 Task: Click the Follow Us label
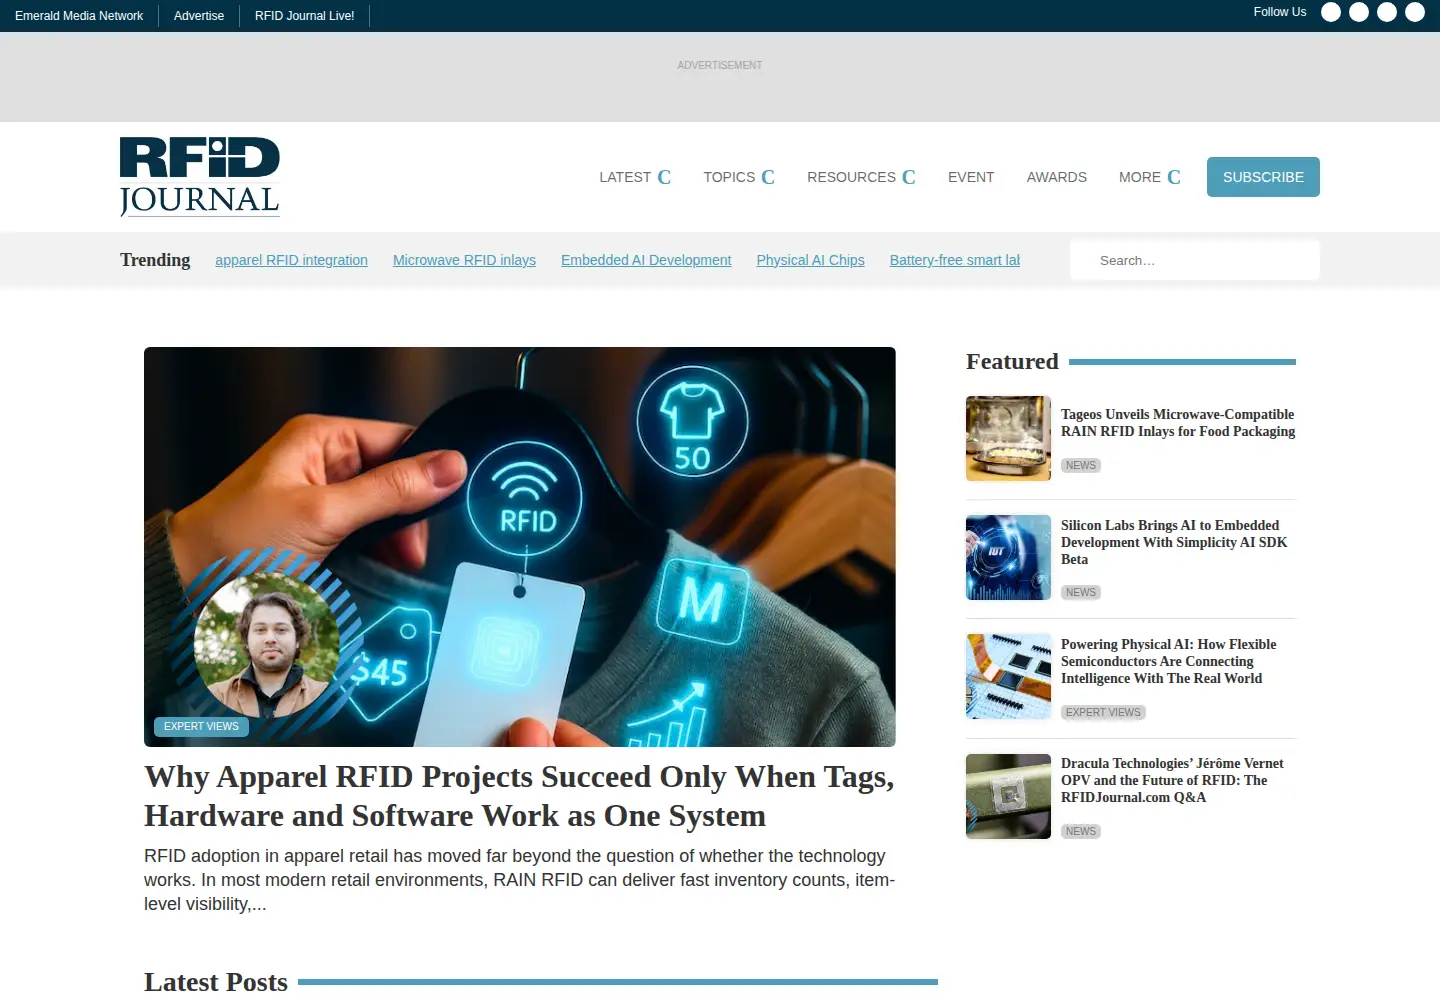(1280, 12)
